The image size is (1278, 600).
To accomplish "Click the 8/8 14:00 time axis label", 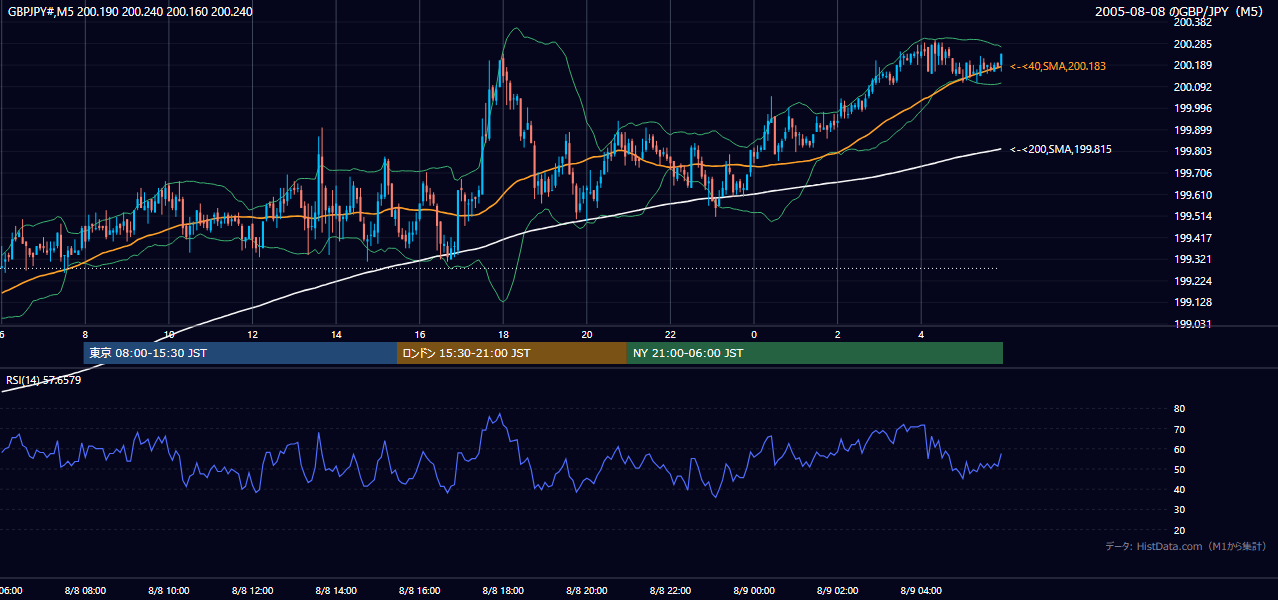I will pos(336,591).
